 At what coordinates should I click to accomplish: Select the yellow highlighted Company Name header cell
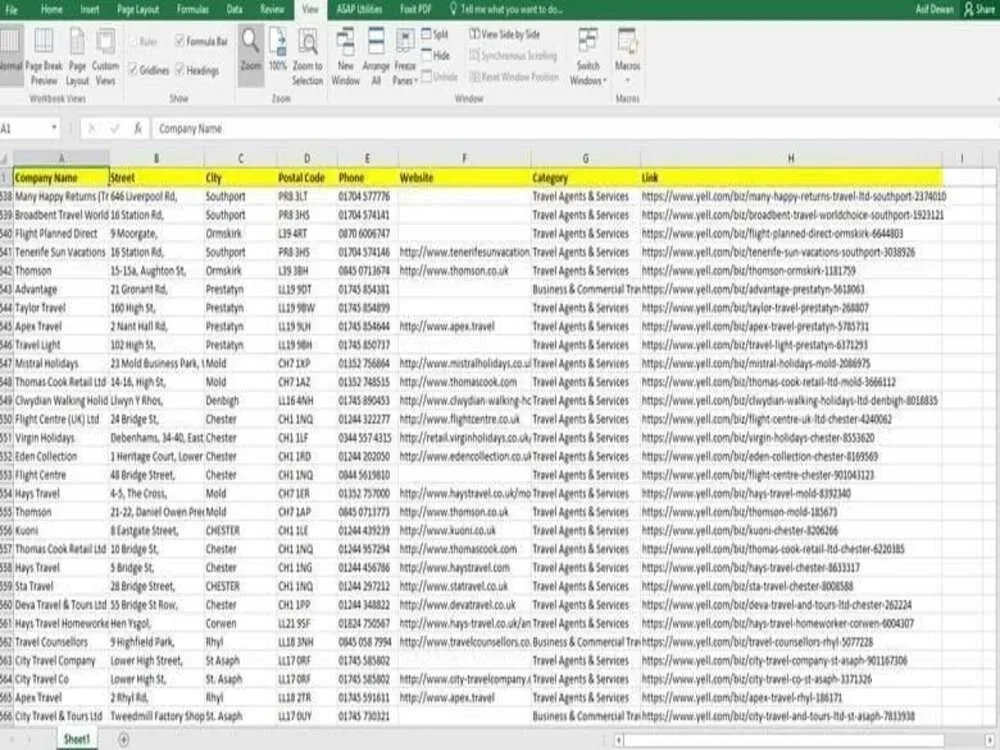tap(60, 177)
